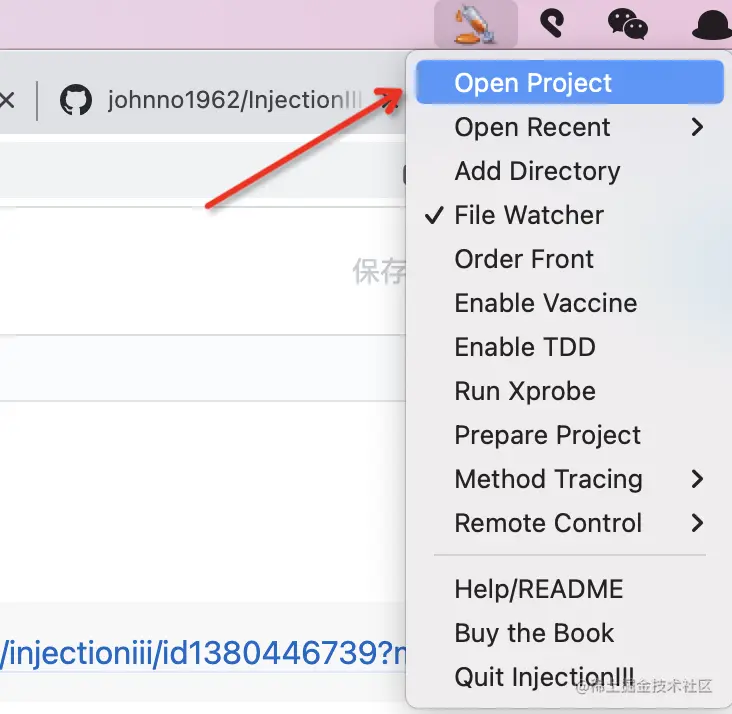Enable TDD from the menu
The width and height of the screenshot is (732, 714).
coord(525,347)
